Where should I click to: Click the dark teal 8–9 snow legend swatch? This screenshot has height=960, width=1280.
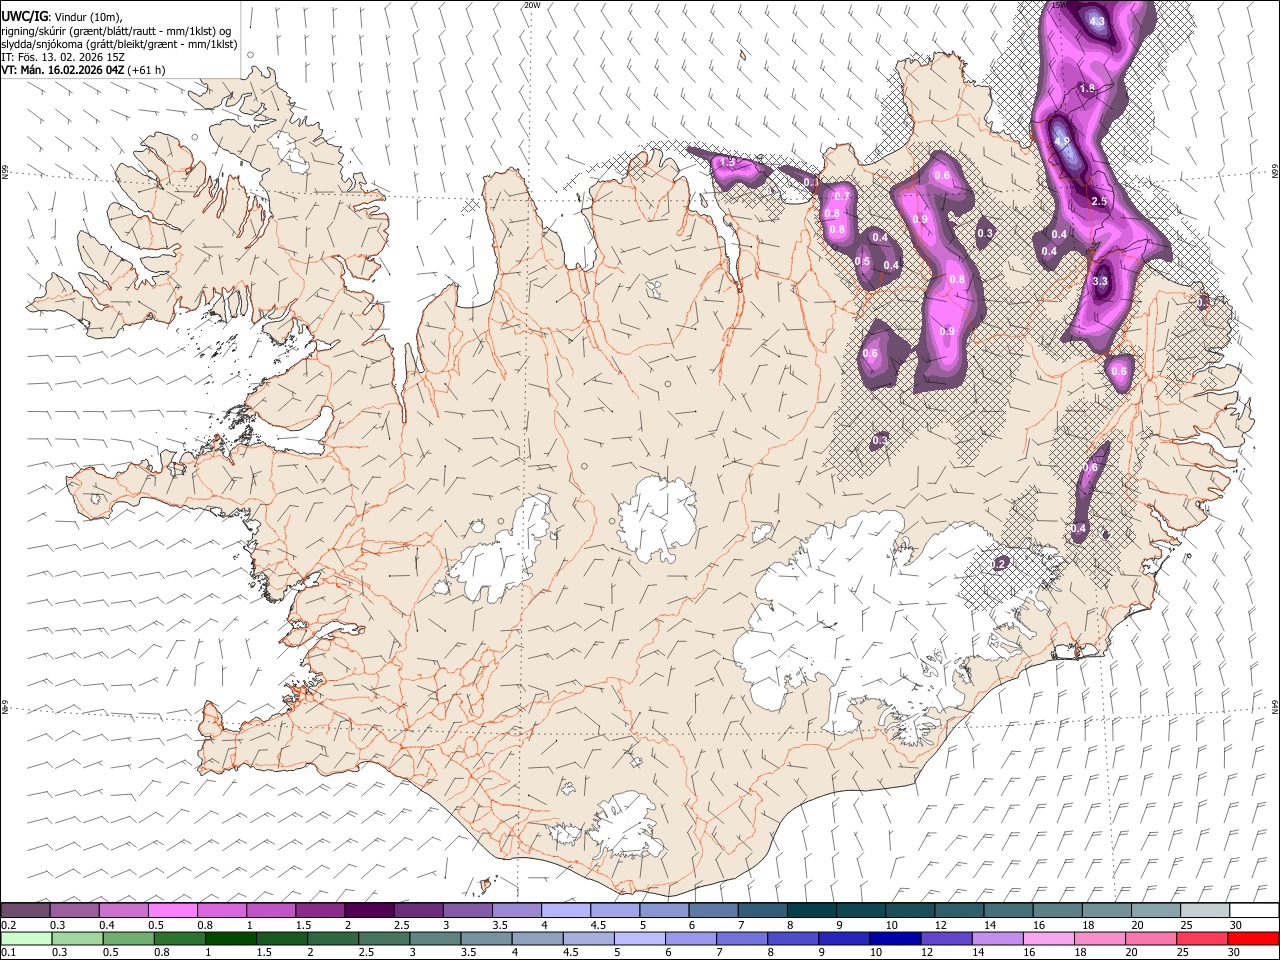811,911
